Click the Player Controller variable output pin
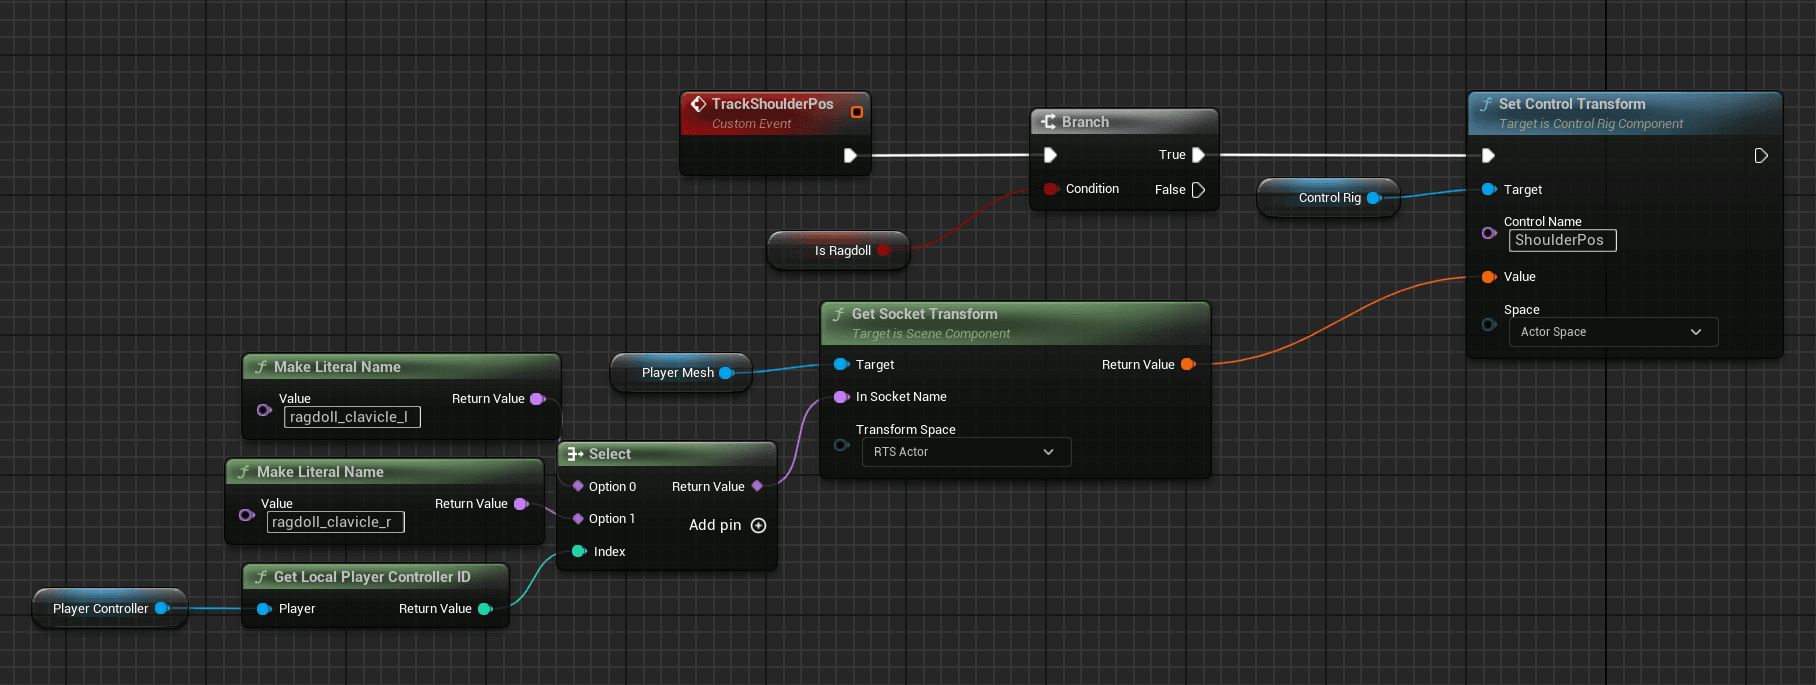The image size is (1816, 685). click(162, 608)
